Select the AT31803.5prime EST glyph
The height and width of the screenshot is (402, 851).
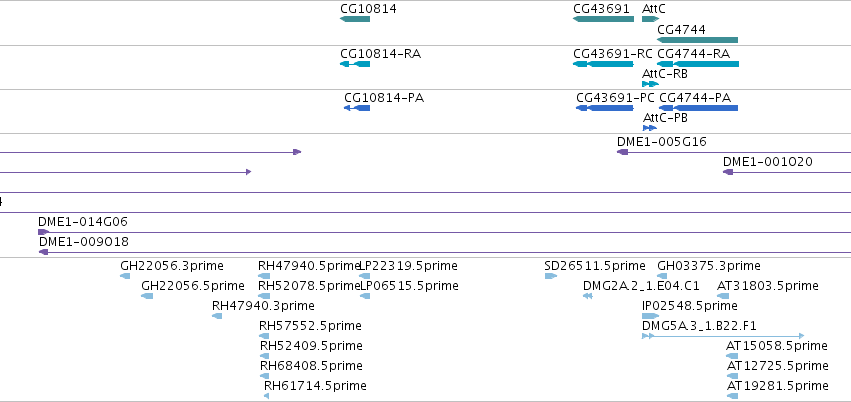723,296
